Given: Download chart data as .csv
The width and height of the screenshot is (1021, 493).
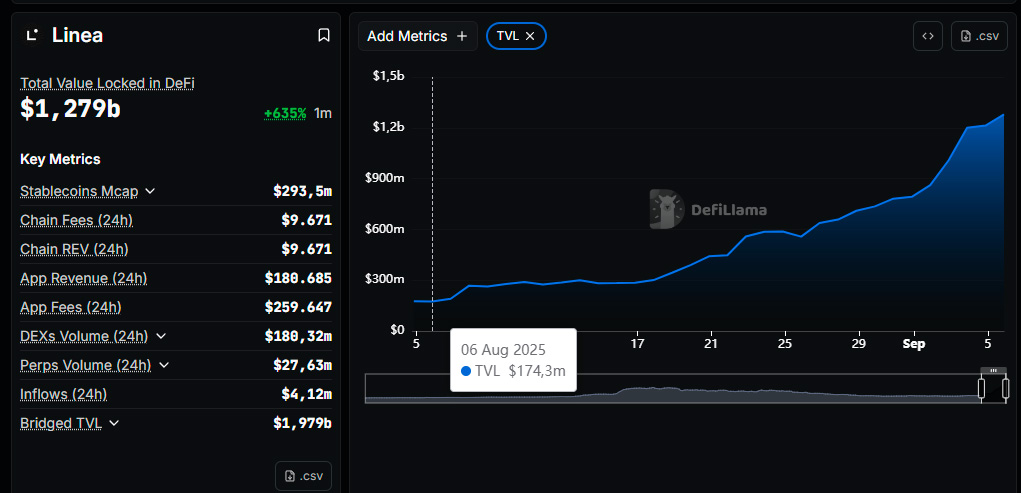Looking at the screenshot, I should click(x=979, y=36).
